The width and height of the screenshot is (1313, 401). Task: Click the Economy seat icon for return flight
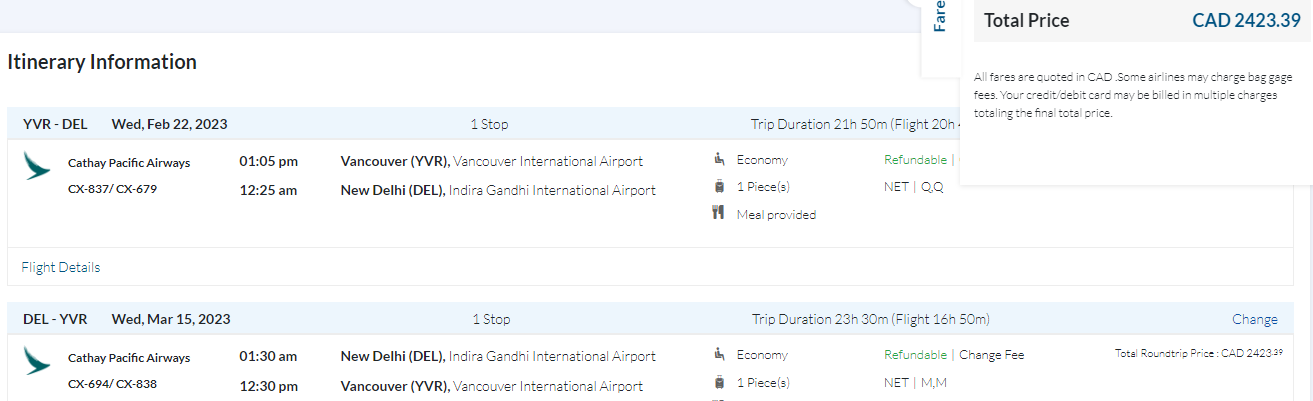(x=718, y=354)
